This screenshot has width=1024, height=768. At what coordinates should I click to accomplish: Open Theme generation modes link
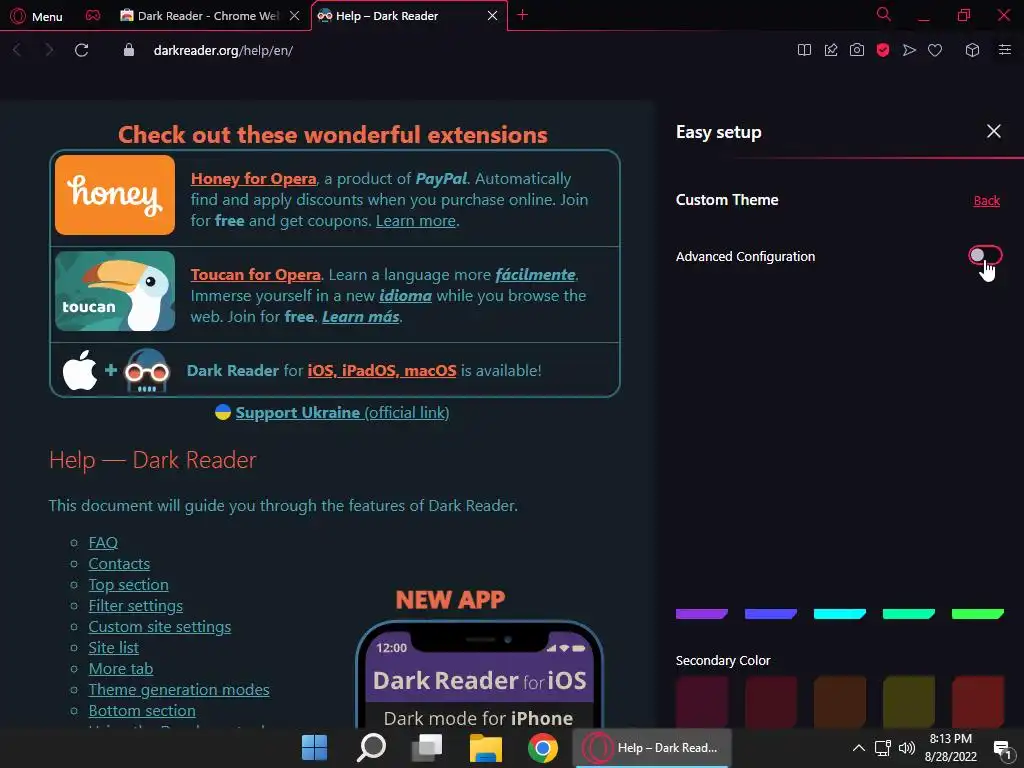click(x=179, y=689)
